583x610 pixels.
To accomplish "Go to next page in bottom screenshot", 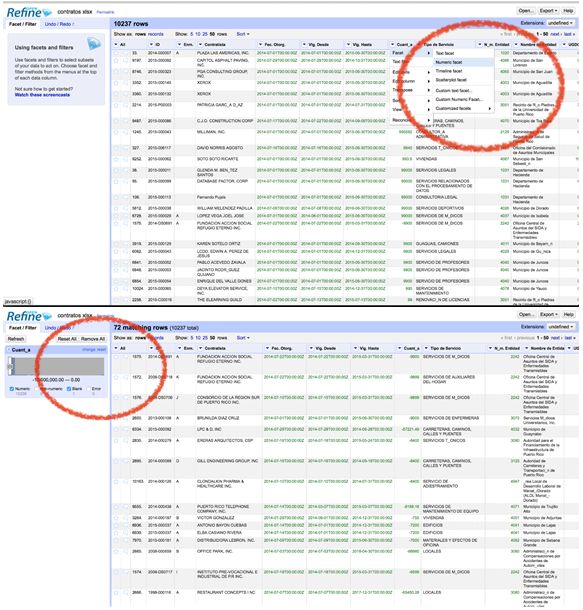I will [x=556, y=338].
